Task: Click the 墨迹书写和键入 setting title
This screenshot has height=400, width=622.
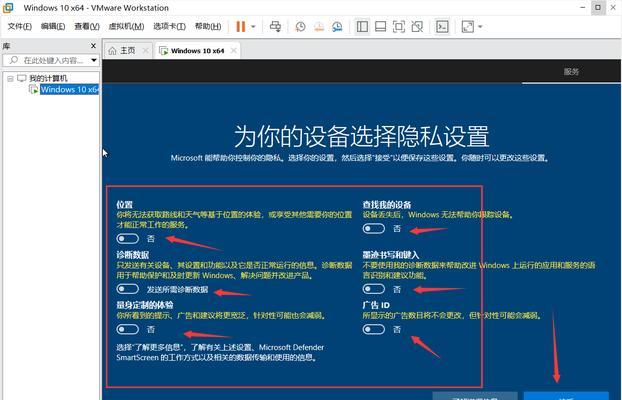Action: tap(391, 255)
